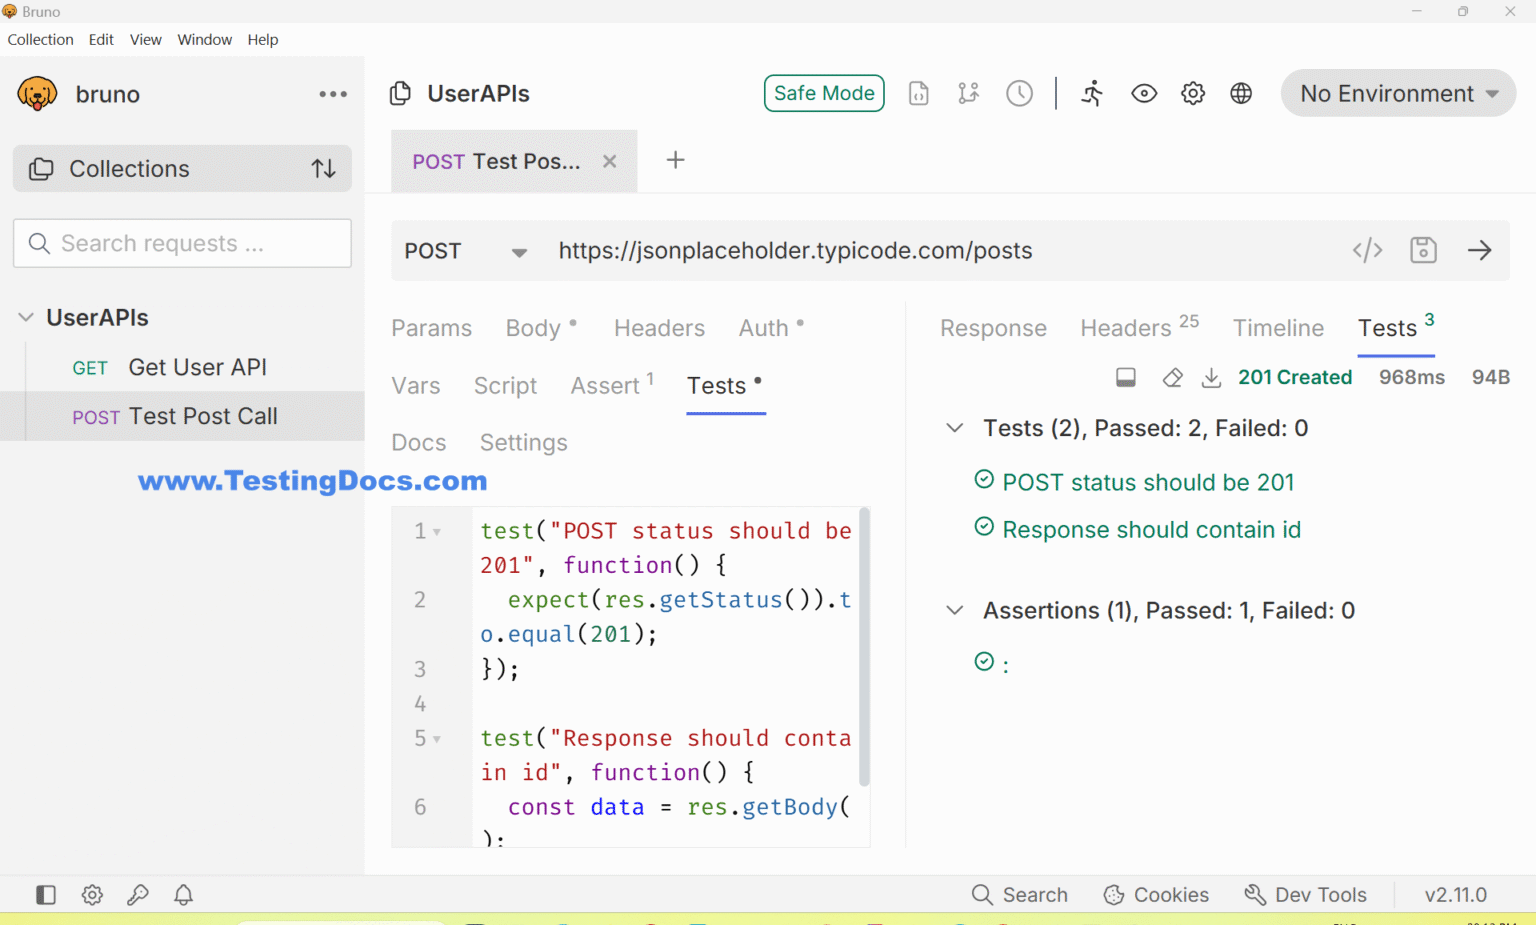The image size is (1536, 925).
Task: View the request history
Action: (1019, 93)
